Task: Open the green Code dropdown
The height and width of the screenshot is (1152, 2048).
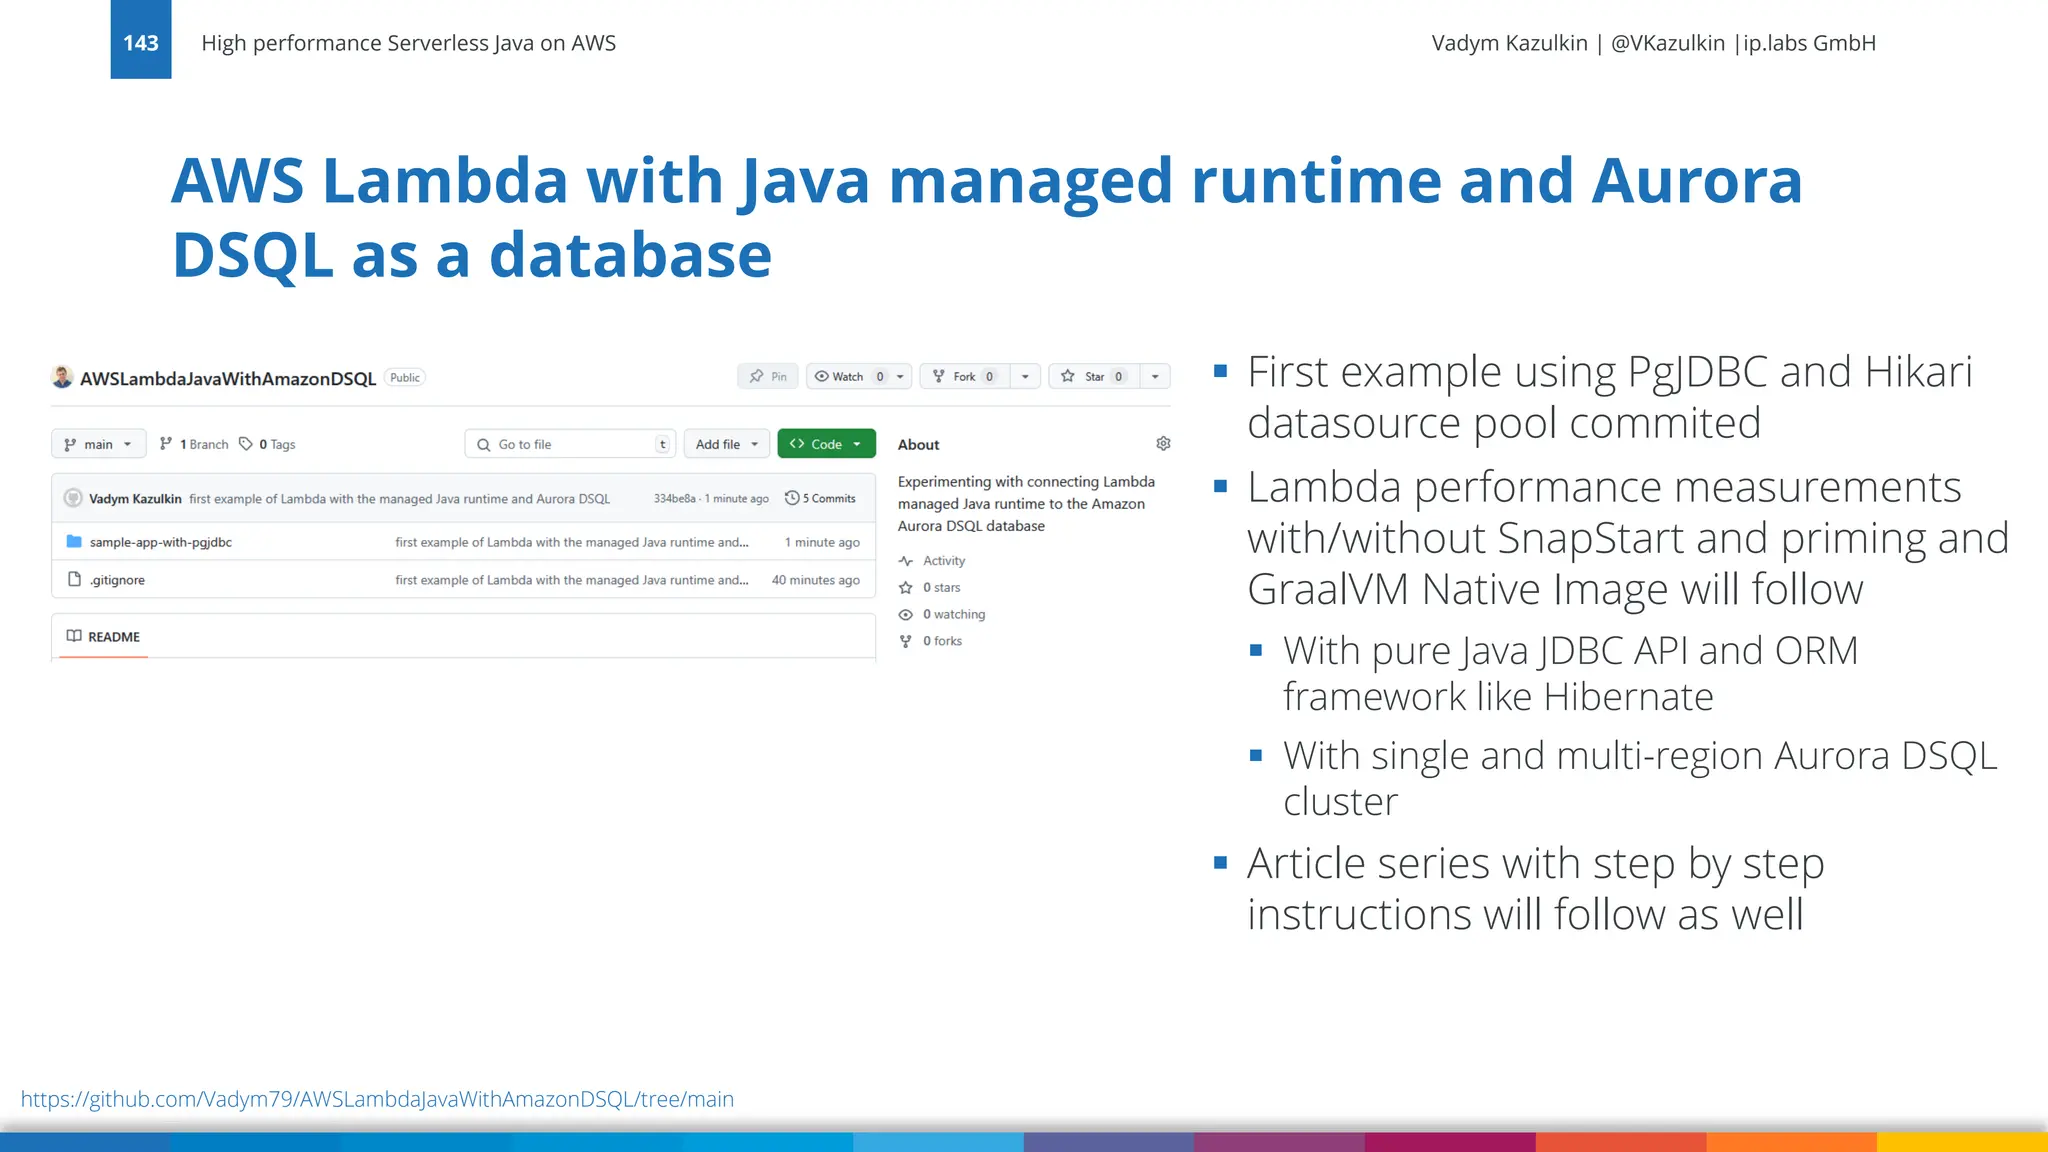Action: [x=826, y=444]
